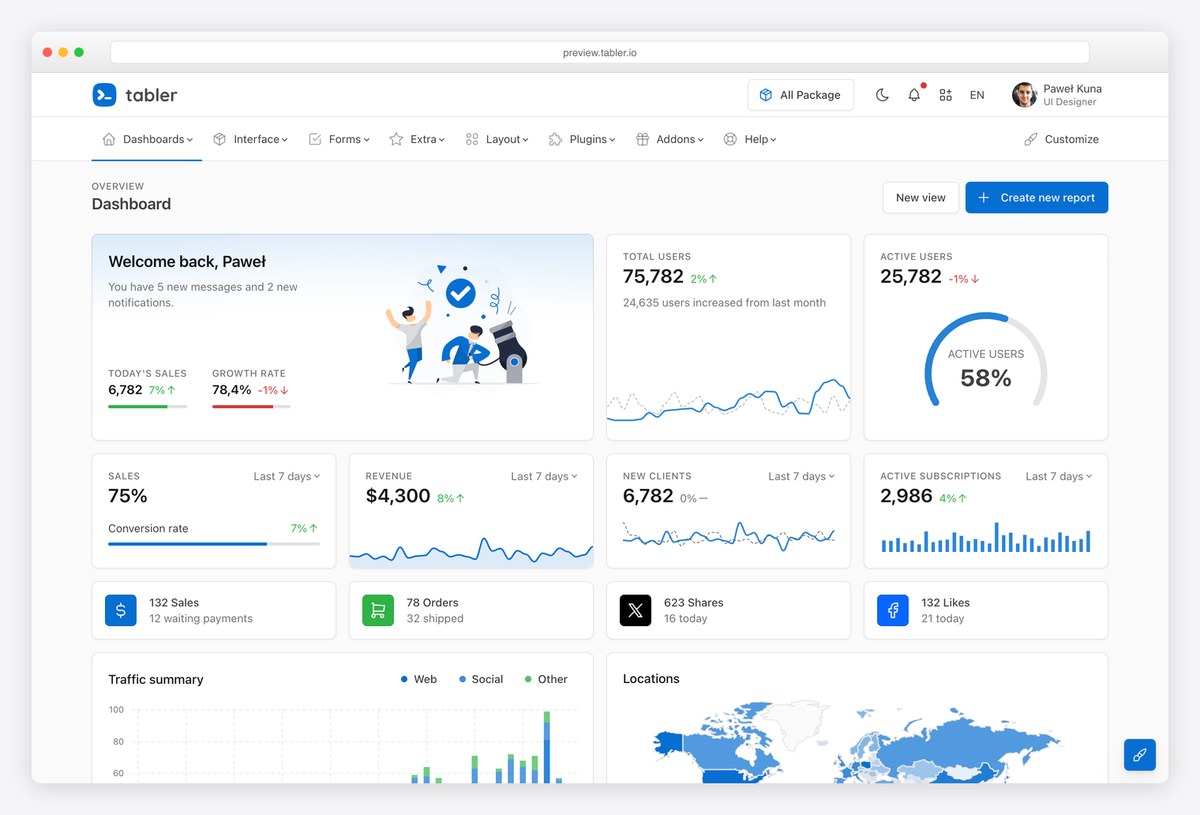Click Growth Rate red progress bar
This screenshot has height=815, width=1200.
pyautogui.click(x=251, y=406)
